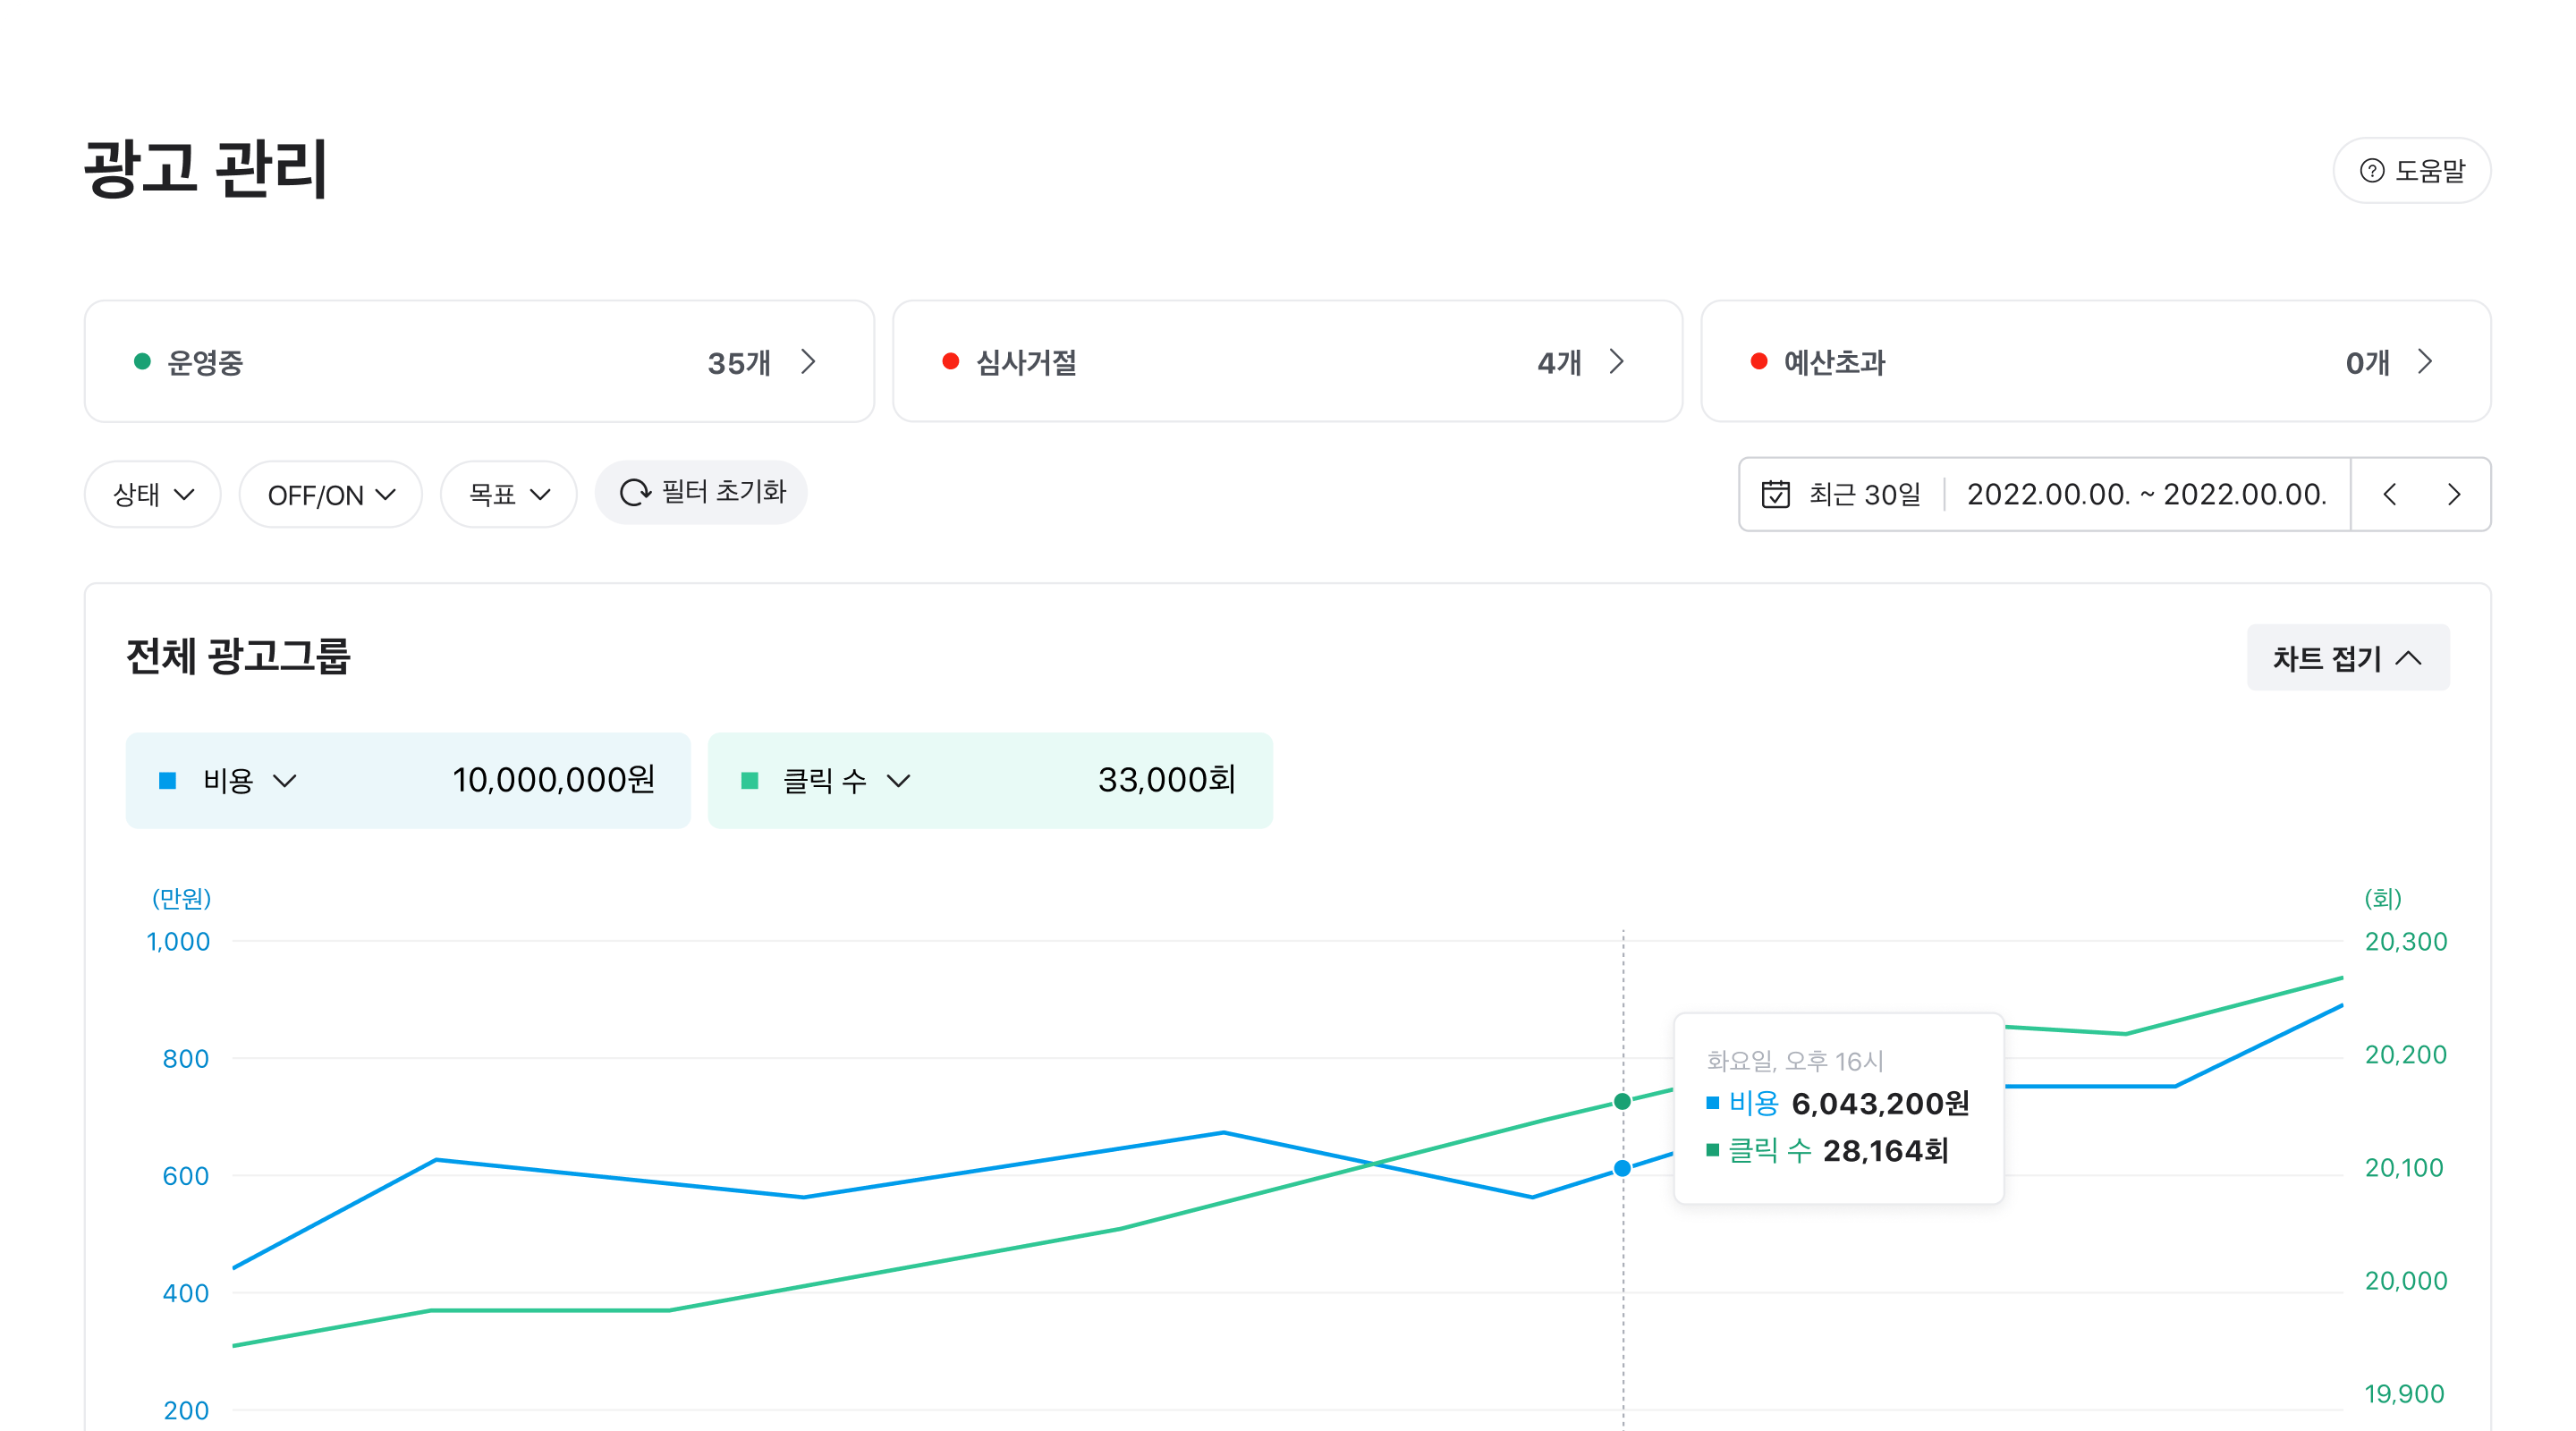Click the 20,000 right axis label
Image resolution: width=2576 pixels, height=1431 pixels.
[2405, 1281]
